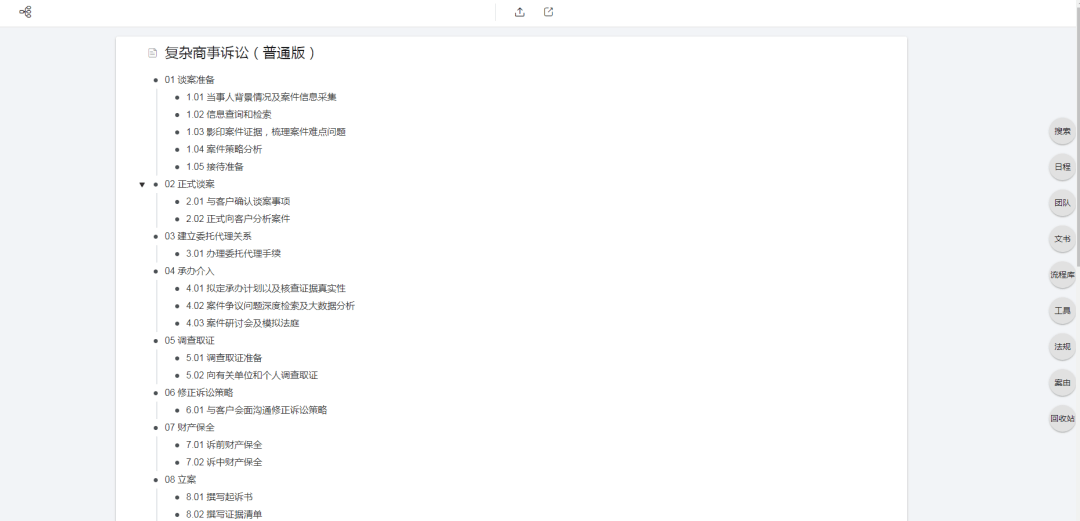Open the mind map view icon
The image size is (1080, 521).
[25, 12]
